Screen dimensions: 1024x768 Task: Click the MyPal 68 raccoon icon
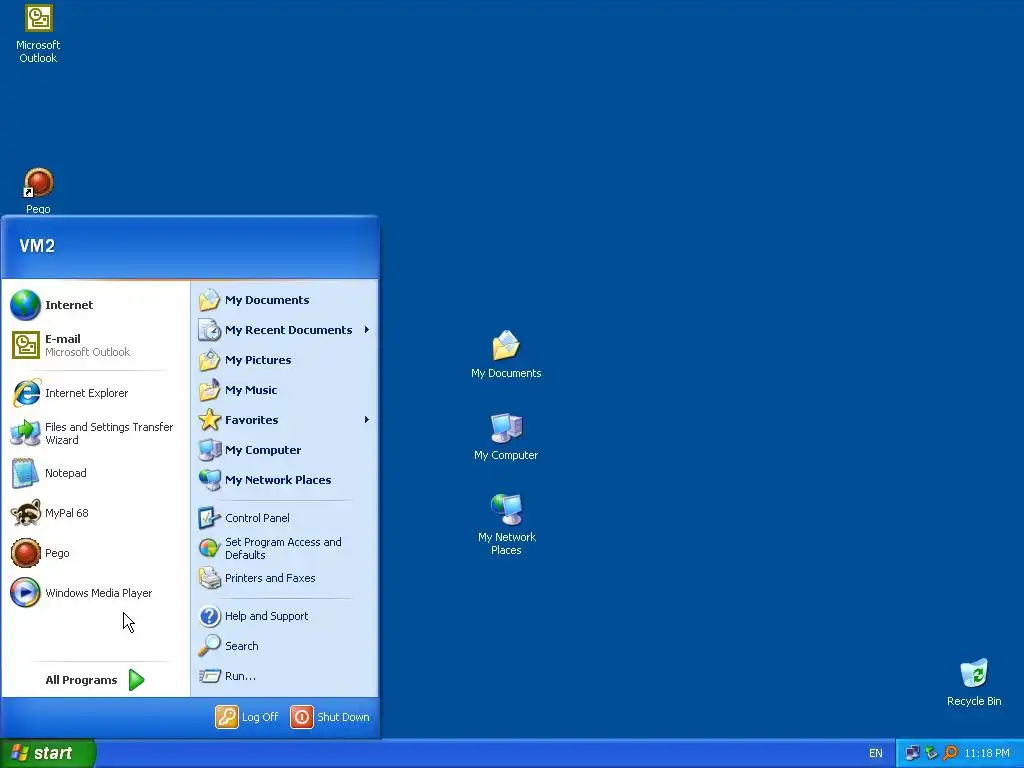[x=25, y=513]
